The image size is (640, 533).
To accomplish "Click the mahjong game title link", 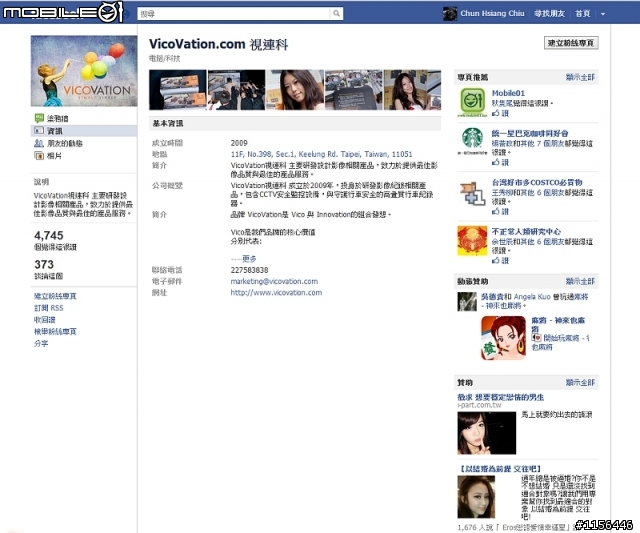I will 558,324.
